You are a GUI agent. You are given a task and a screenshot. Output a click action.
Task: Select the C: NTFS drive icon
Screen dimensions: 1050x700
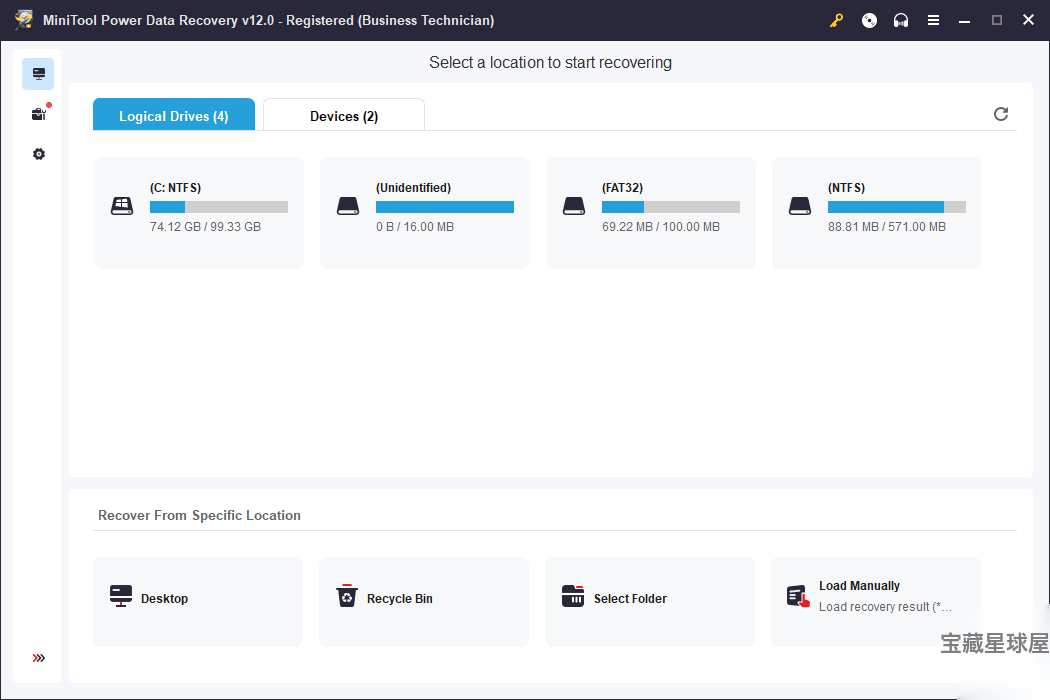[x=122, y=206]
